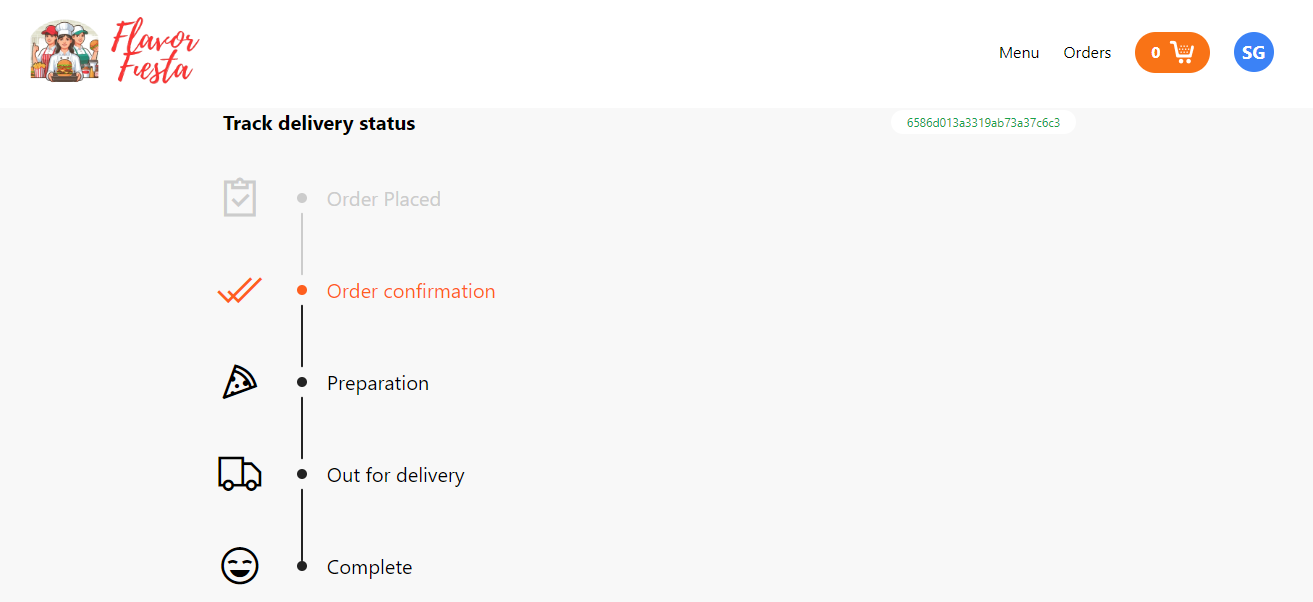Click the Track delivery status heading
Screen dimensions: 1313x602
[319, 123]
